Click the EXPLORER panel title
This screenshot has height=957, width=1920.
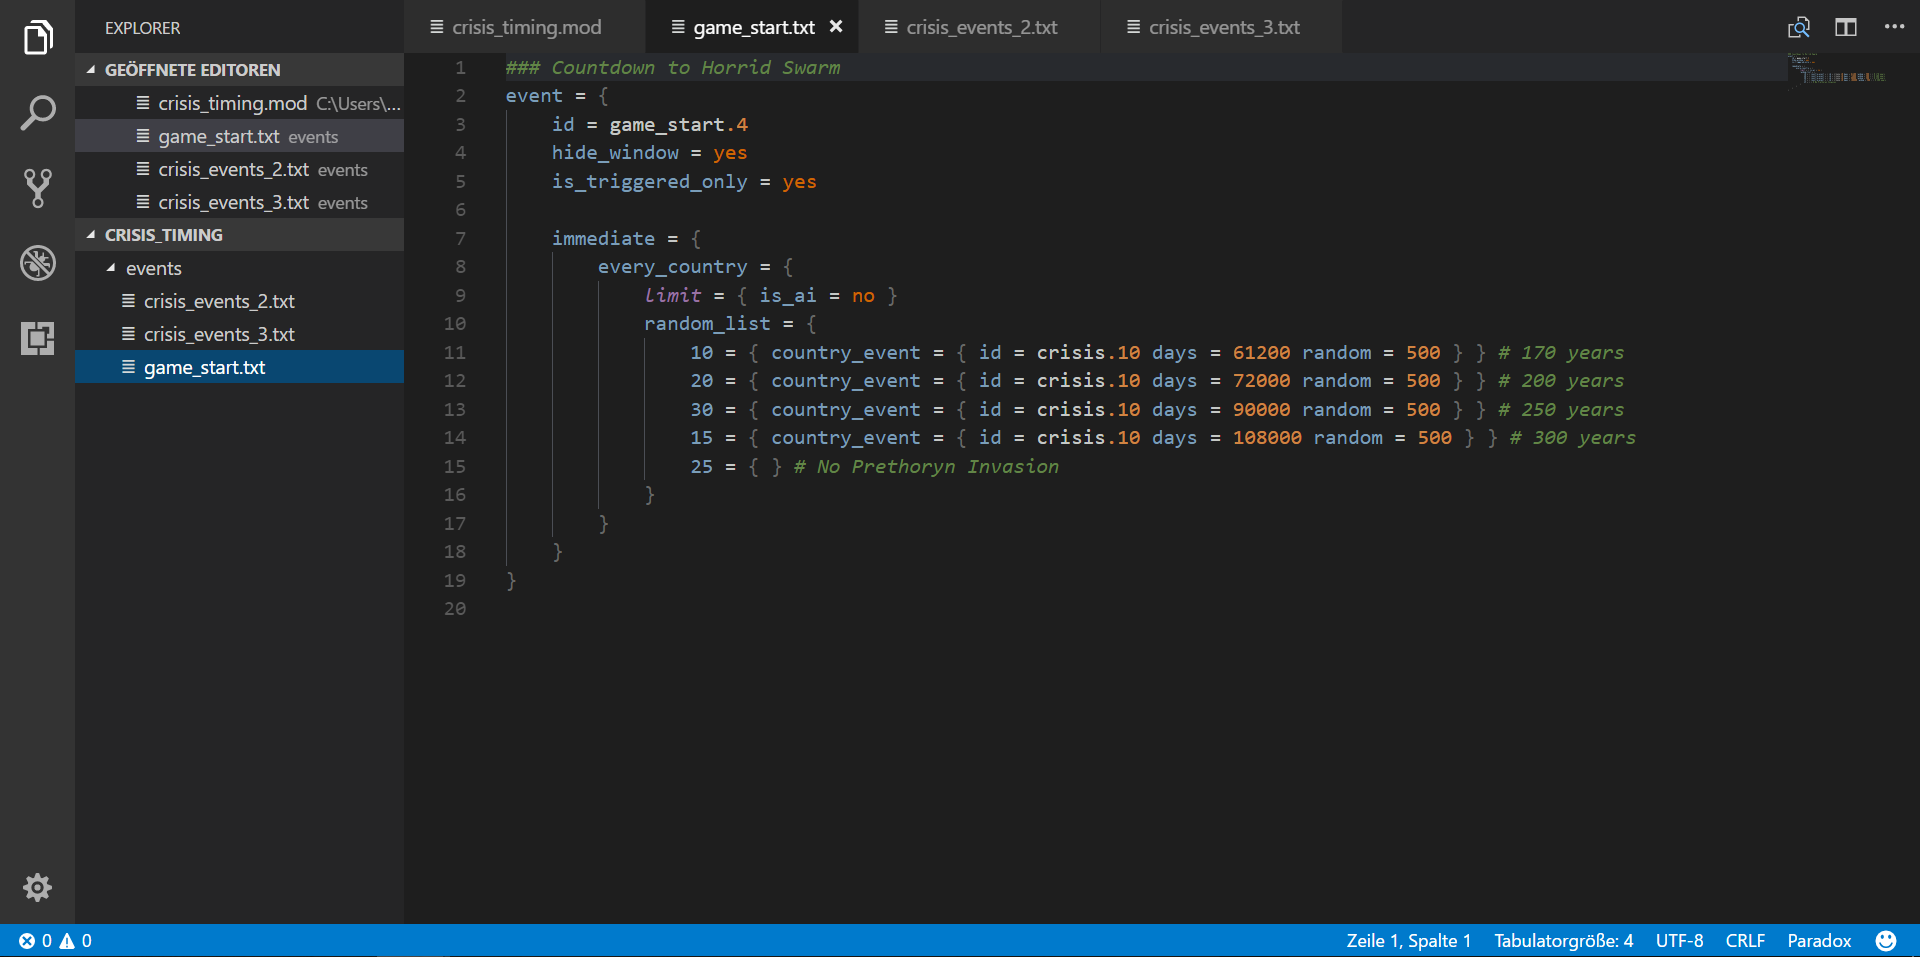[143, 28]
